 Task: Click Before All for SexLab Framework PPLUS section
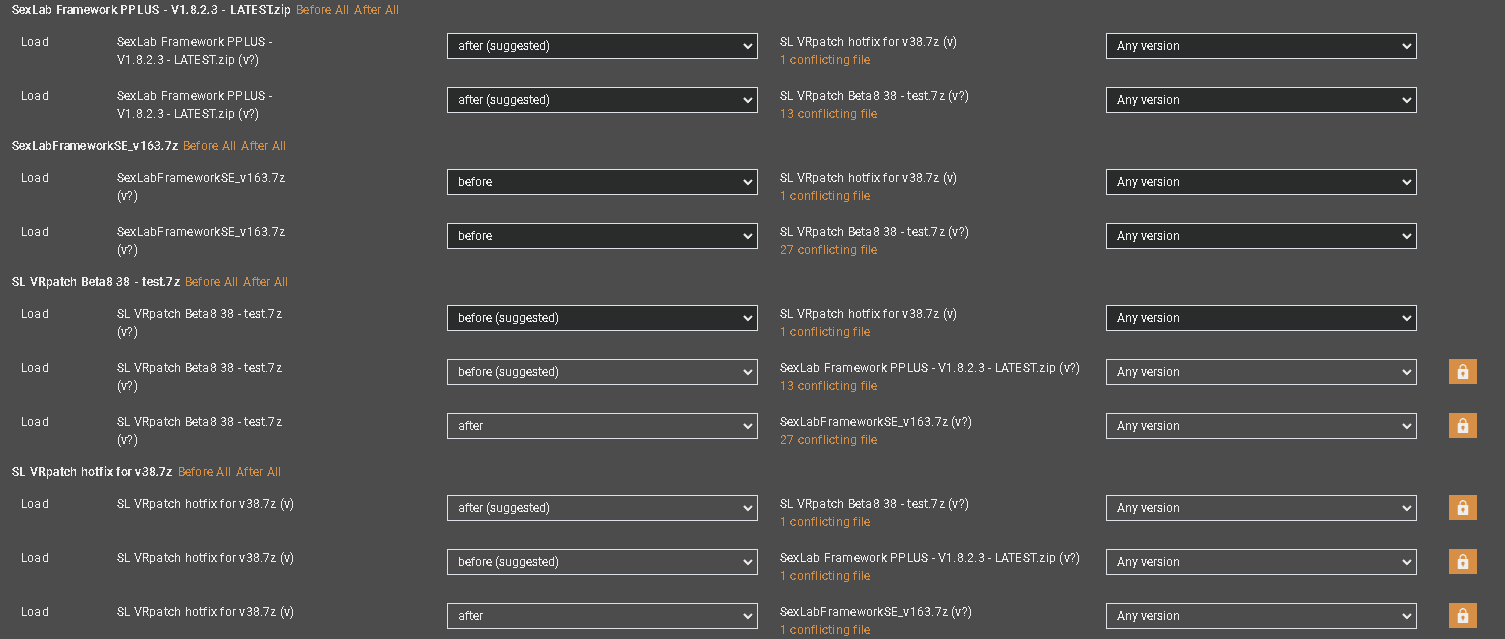pyautogui.click(x=322, y=10)
